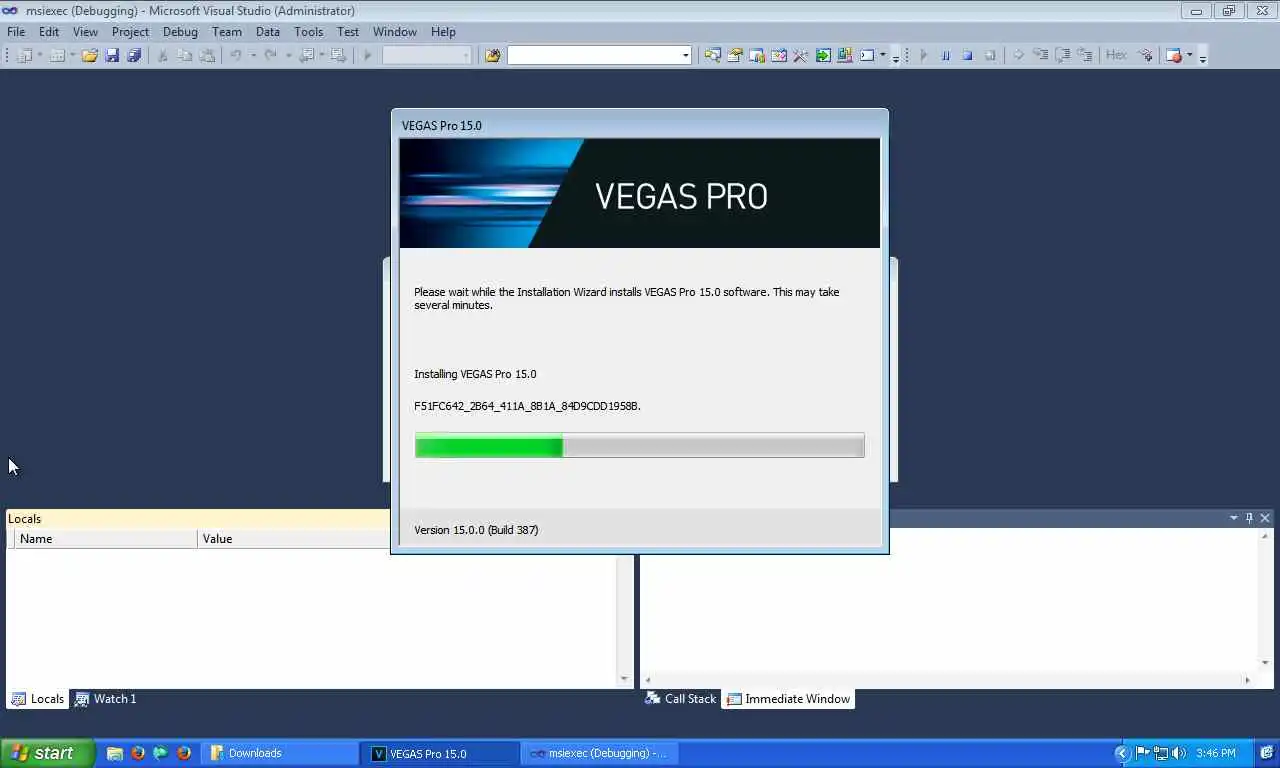Toggle Auto Hide pin of right panel
Image resolution: width=1280 pixels, height=768 pixels.
(x=1249, y=518)
